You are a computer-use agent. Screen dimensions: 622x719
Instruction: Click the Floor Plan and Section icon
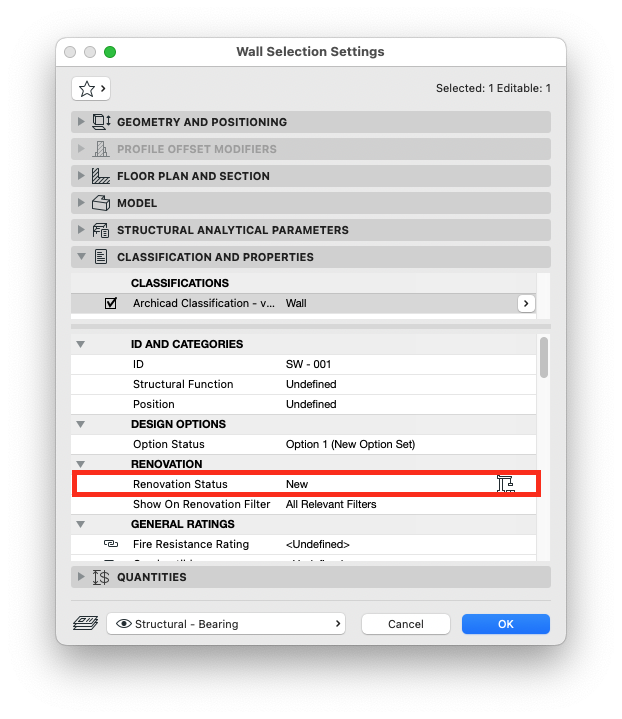(x=101, y=176)
